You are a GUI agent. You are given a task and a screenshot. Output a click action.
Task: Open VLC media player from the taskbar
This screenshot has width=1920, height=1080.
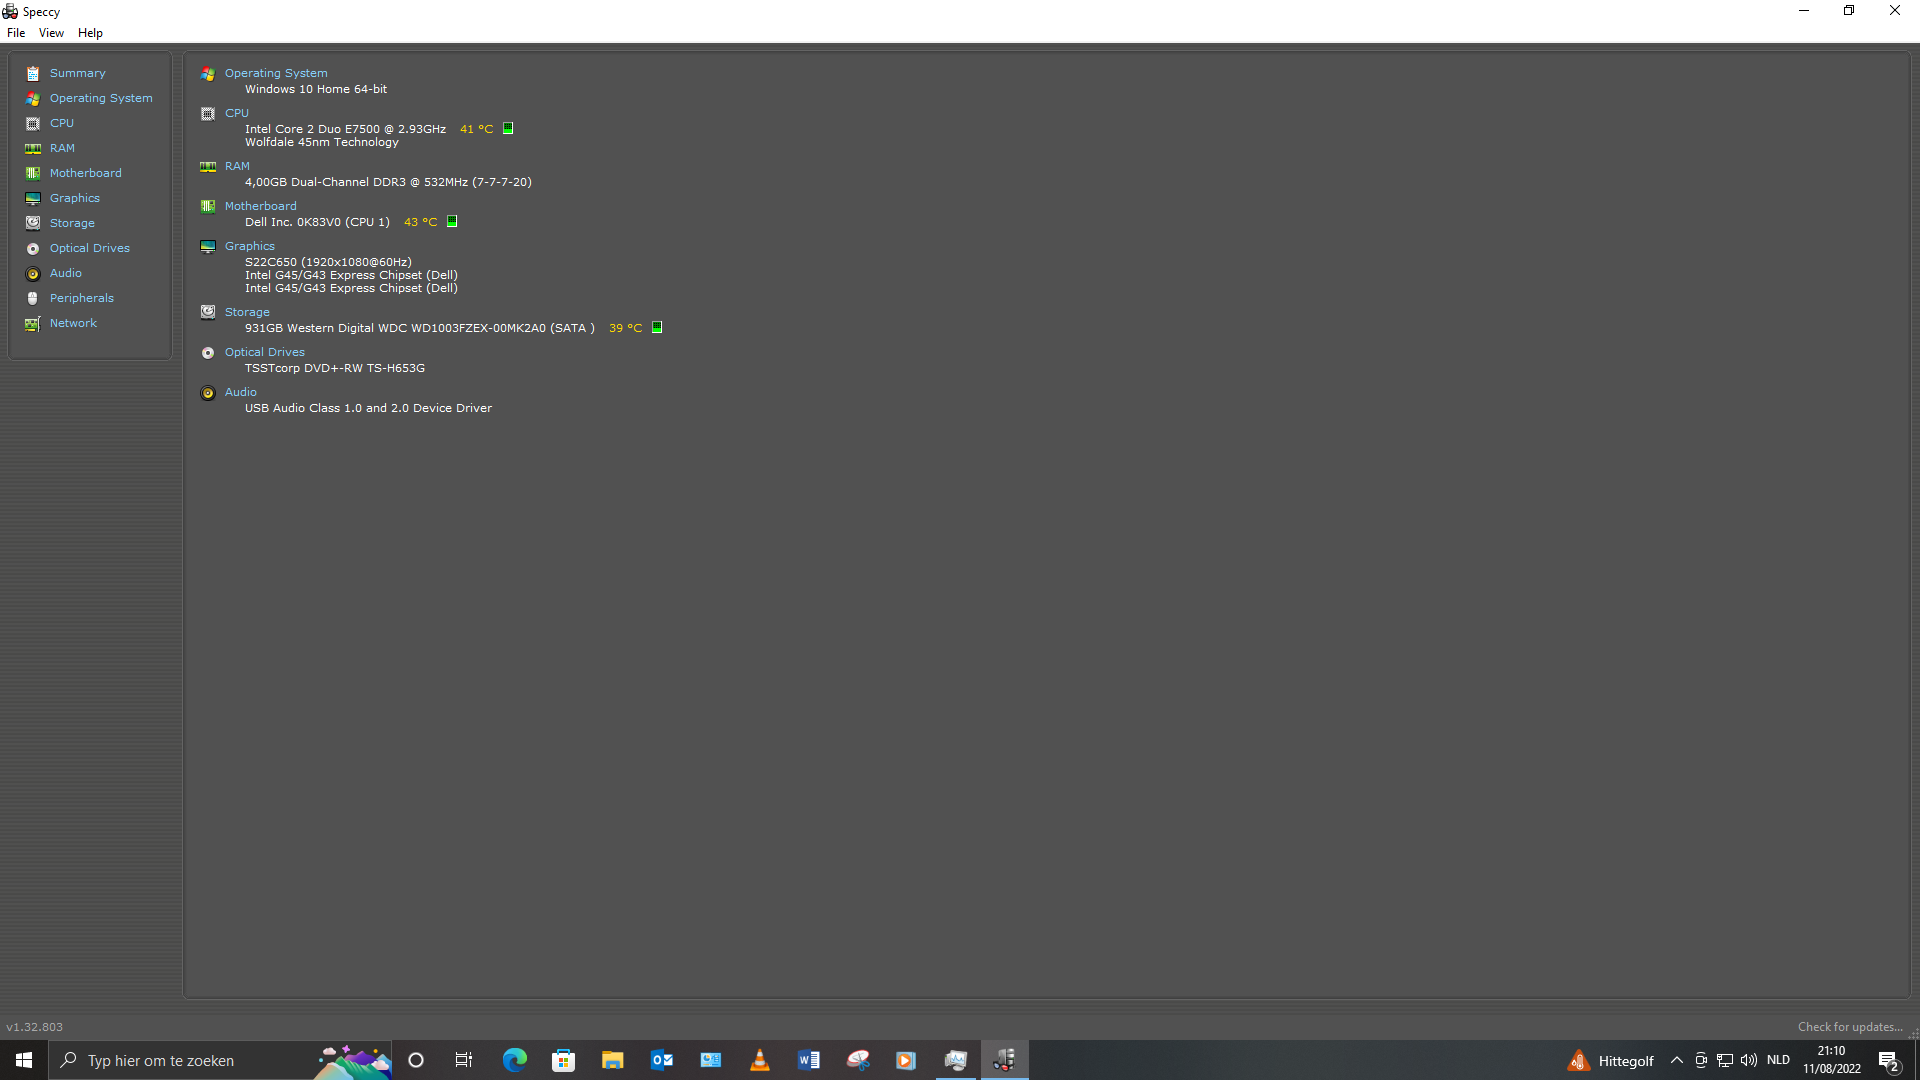[x=760, y=1060]
